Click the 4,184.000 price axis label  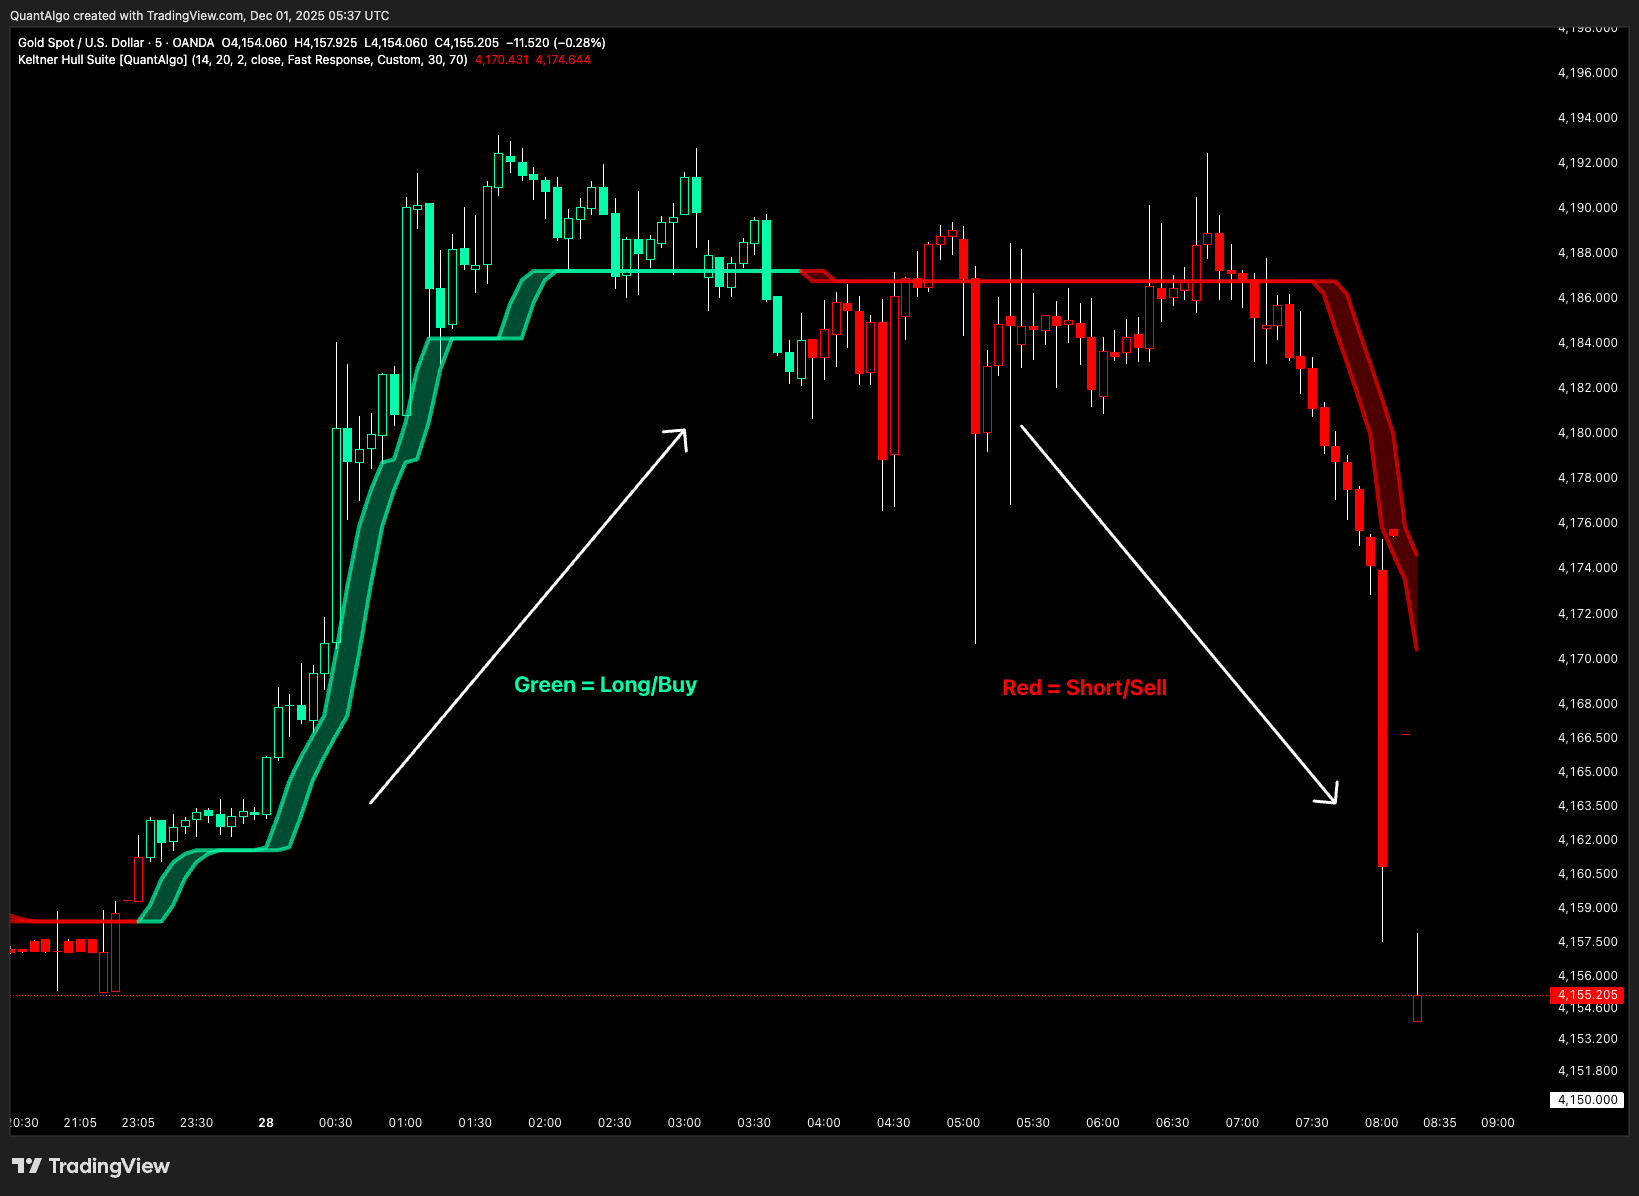tap(1588, 343)
